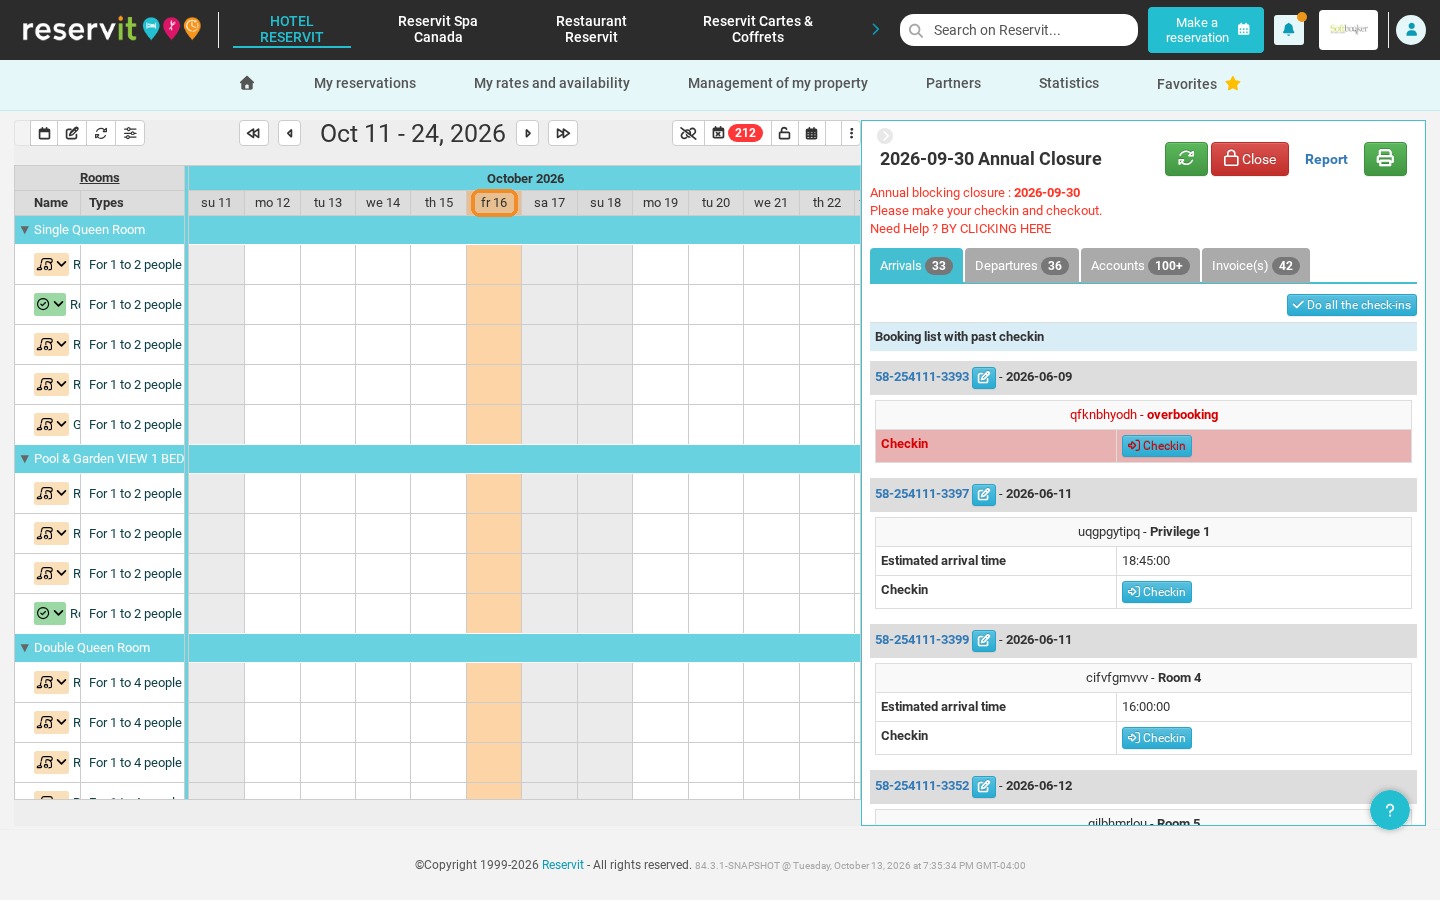This screenshot has width=1440, height=900.
Task: Click the unlock padlock icon in planning toolbar
Action: 785,133
